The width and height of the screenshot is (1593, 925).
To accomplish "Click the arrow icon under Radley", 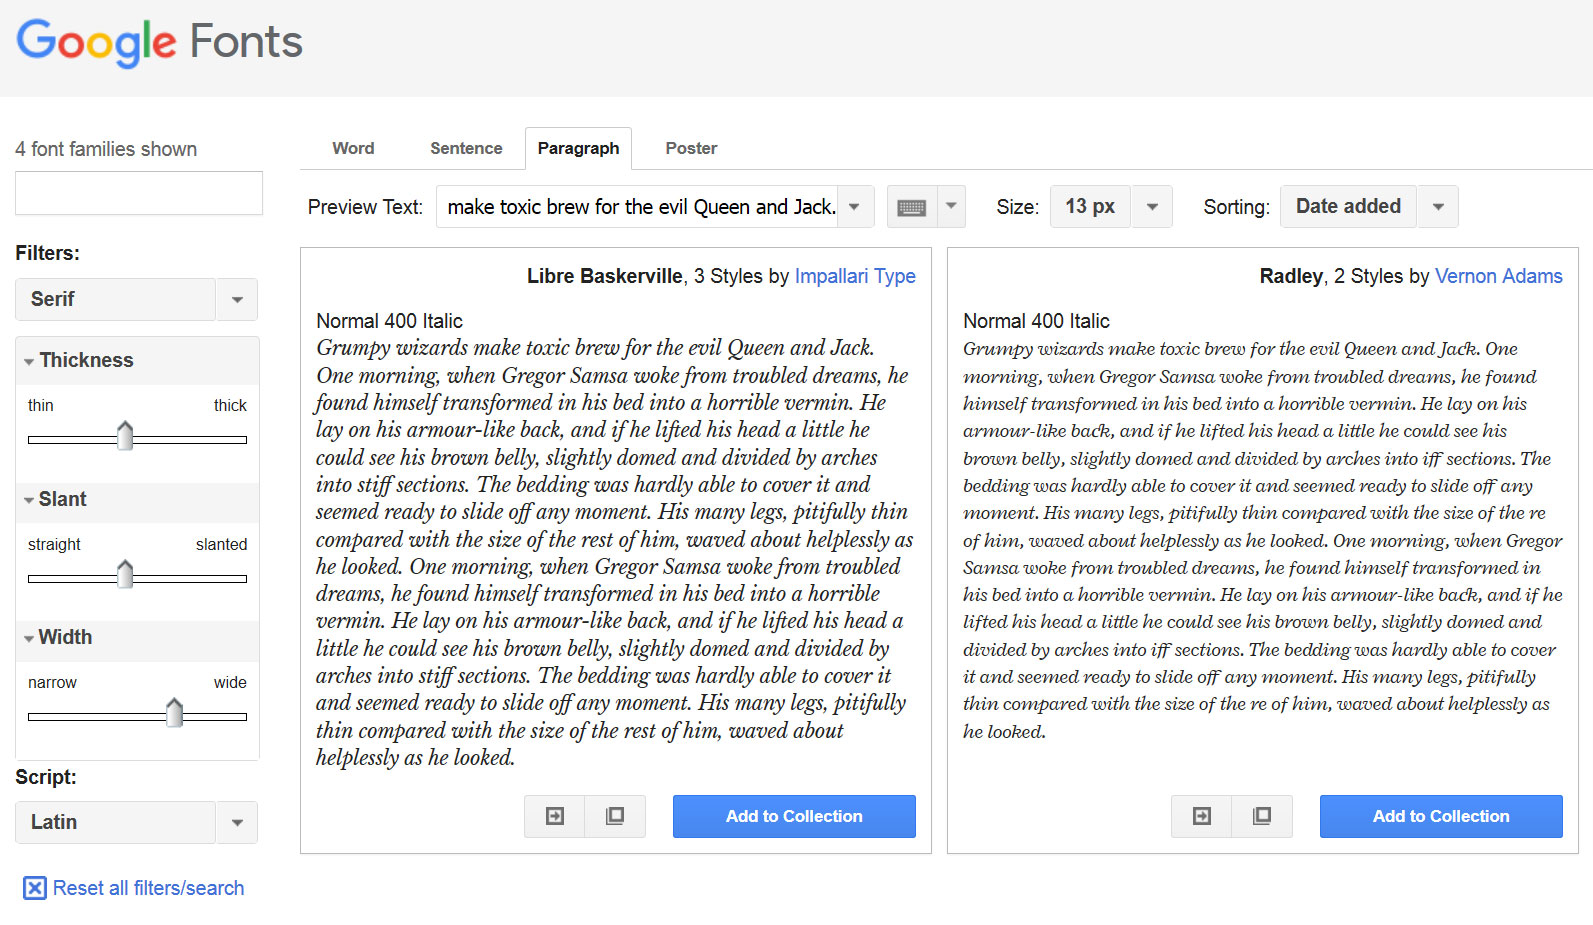I will tap(1202, 816).
